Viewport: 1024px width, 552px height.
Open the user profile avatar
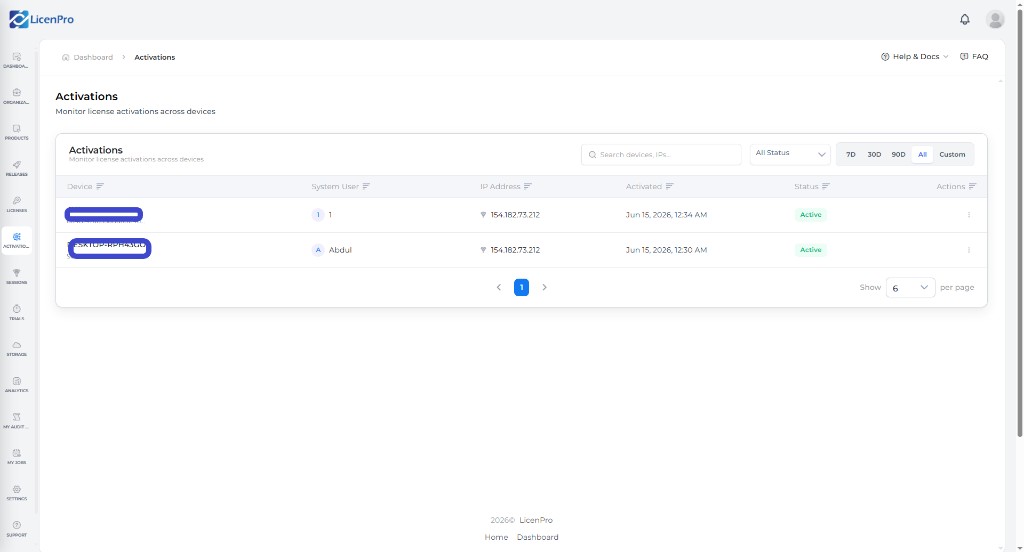click(995, 20)
